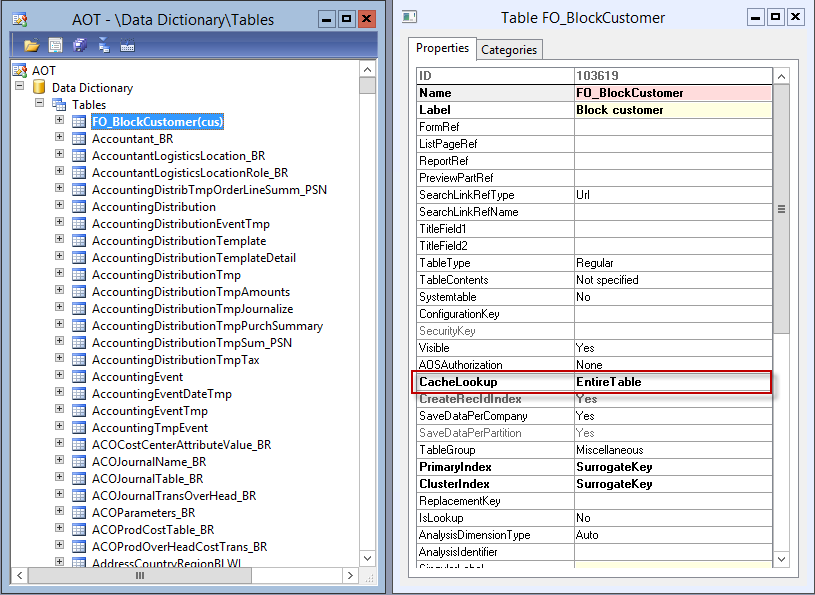Click the IsLookup value No

pyautogui.click(x=673, y=518)
